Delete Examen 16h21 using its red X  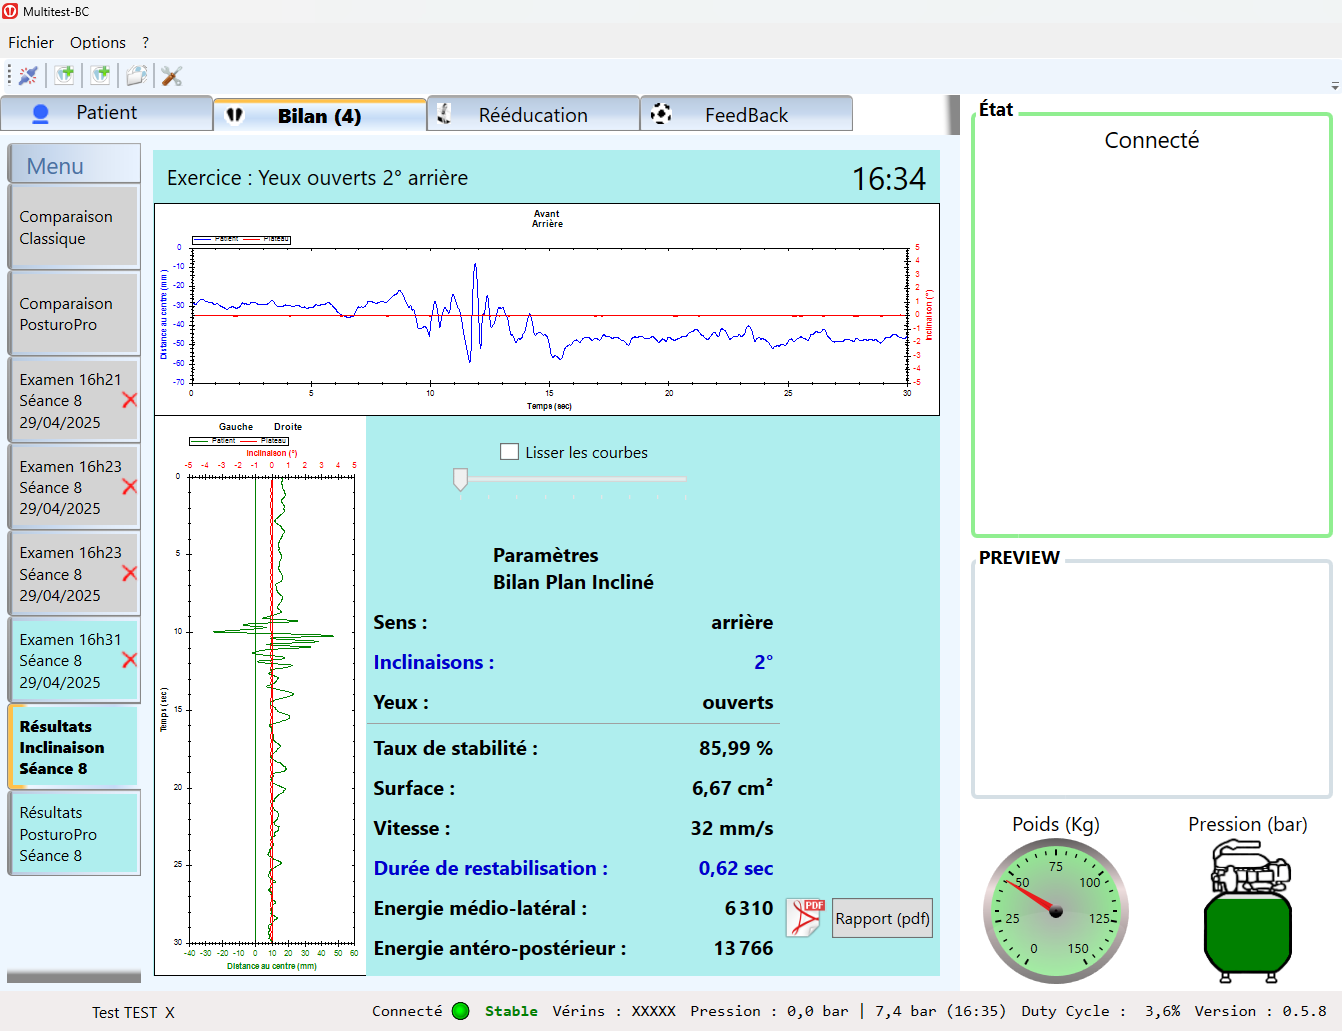[130, 400]
